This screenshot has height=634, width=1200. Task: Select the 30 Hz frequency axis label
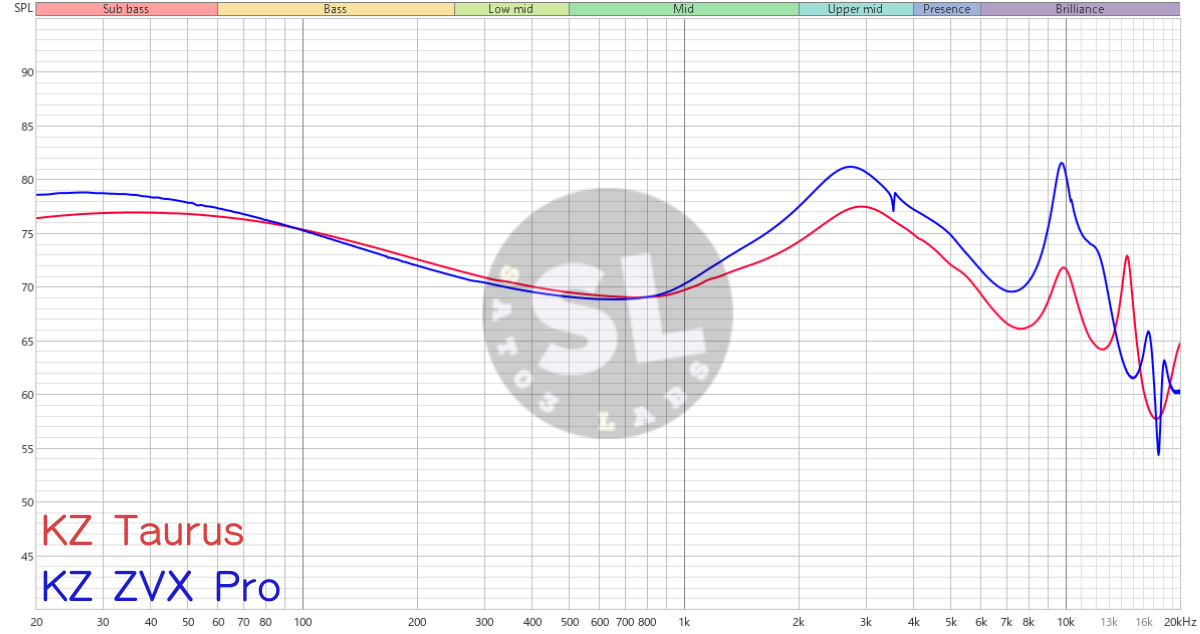pos(104,621)
